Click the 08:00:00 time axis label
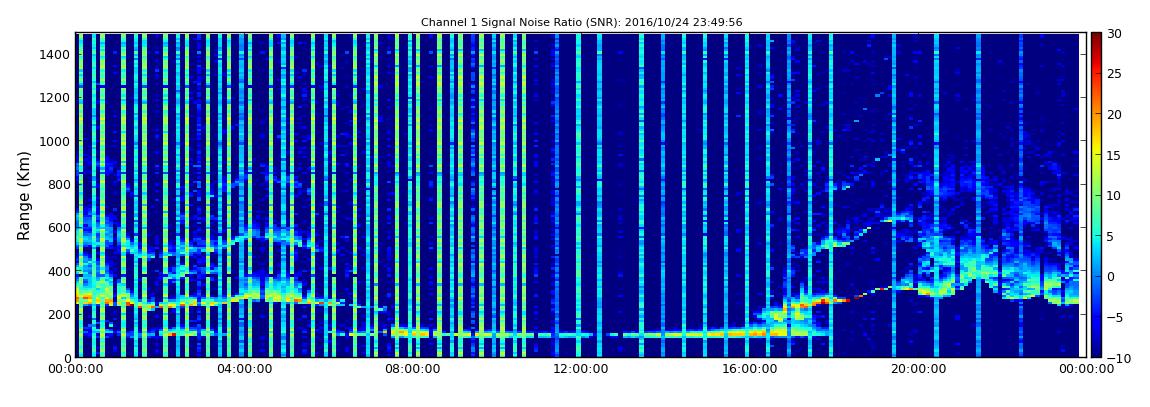Image resolution: width=1150 pixels, height=407 pixels. tap(411, 370)
